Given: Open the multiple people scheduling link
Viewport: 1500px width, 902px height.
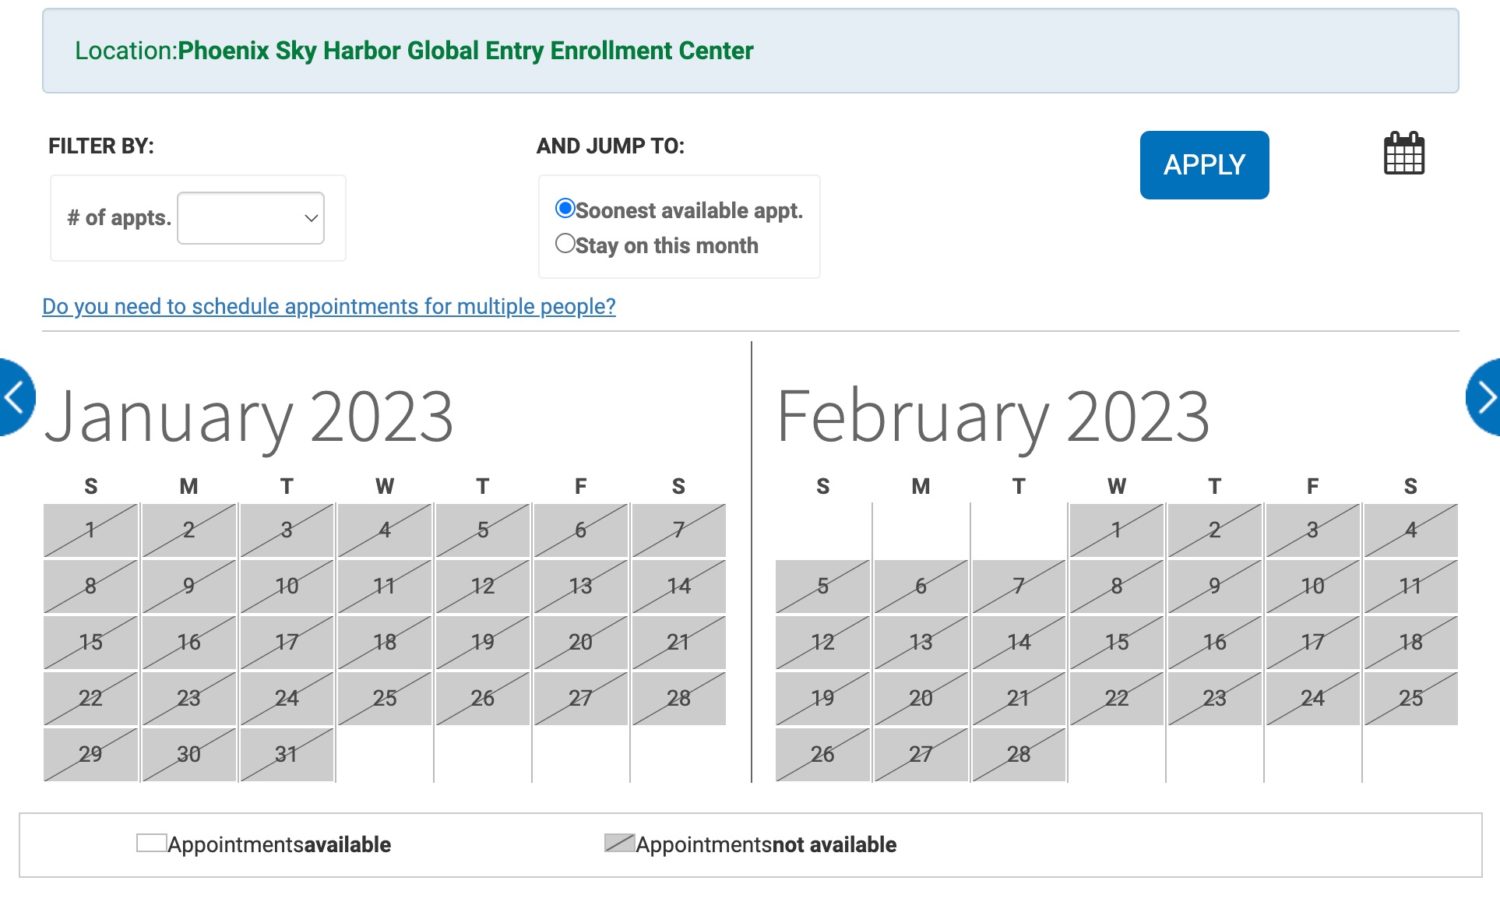Looking at the screenshot, I should (328, 306).
